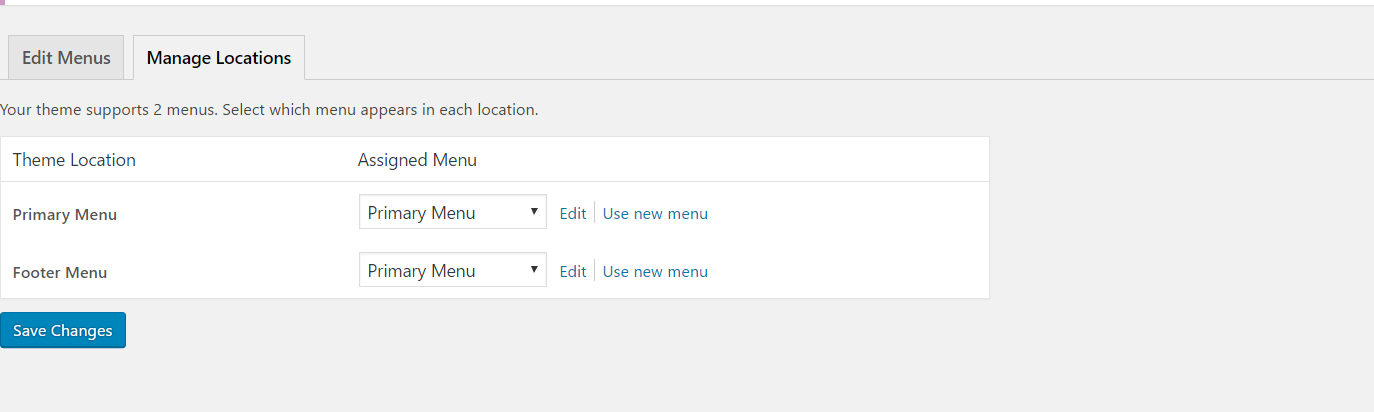
Task: Click Edit link in Footer Menu row
Action: click(x=572, y=271)
